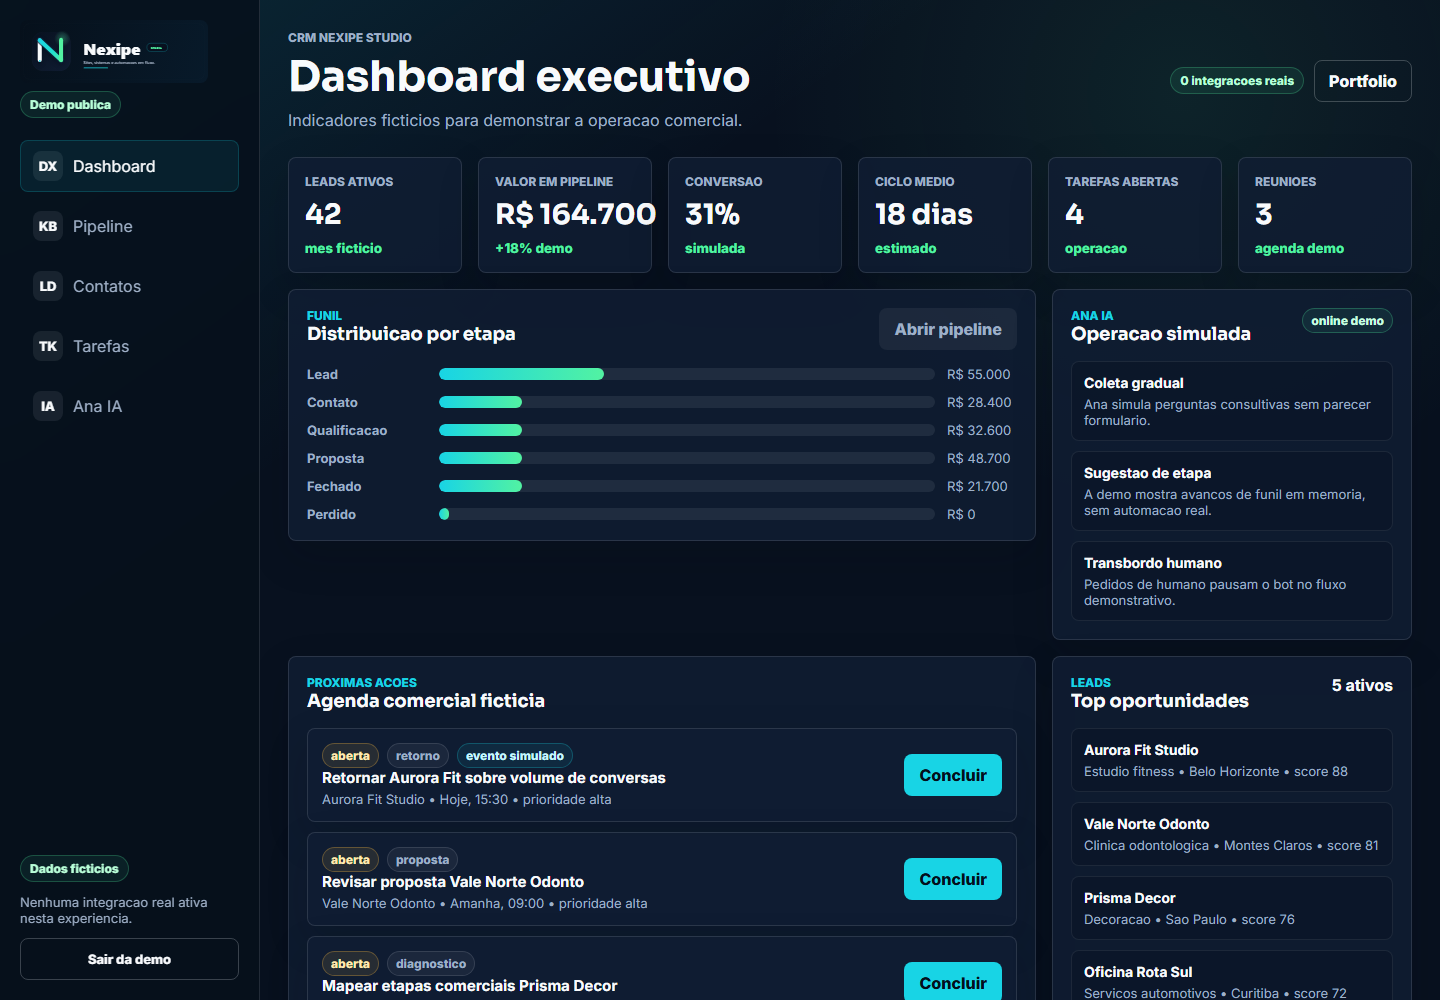Click the diagnostico tag
This screenshot has height=1000, width=1440.
[x=431, y=964]
